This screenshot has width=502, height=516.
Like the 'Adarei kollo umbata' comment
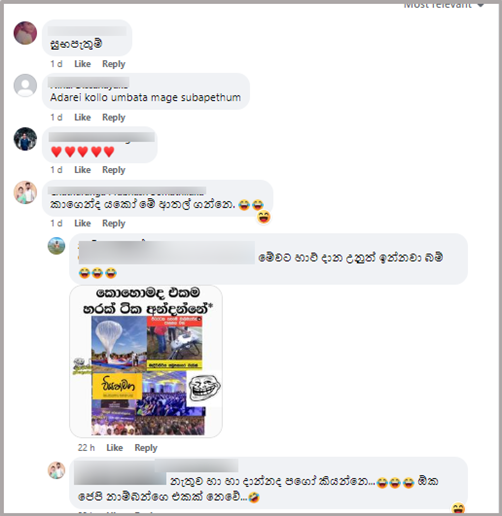click(x=82, y=117)
